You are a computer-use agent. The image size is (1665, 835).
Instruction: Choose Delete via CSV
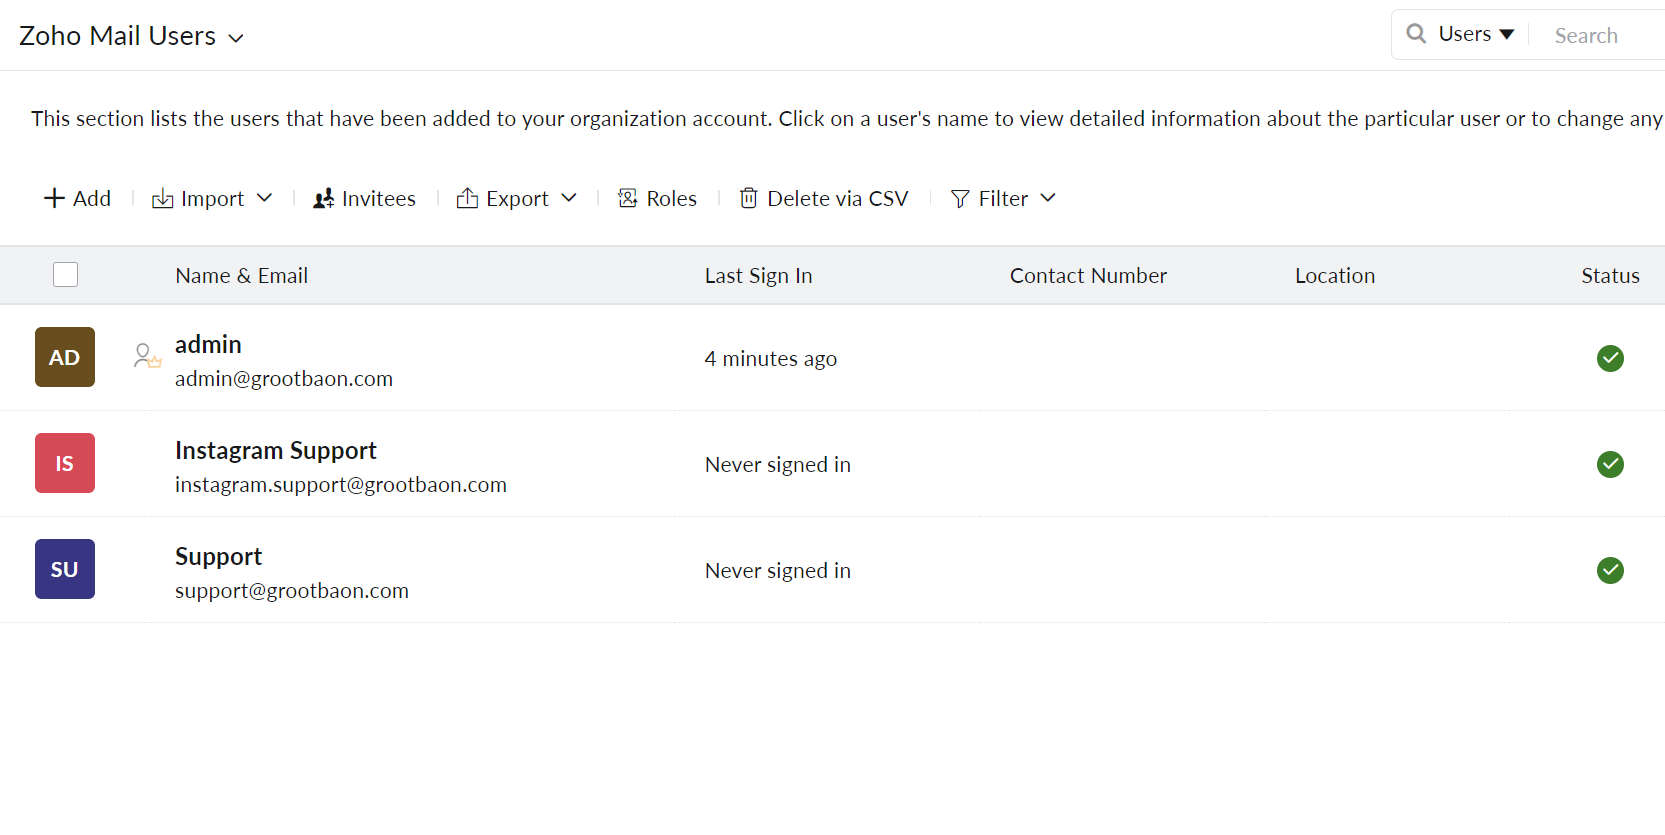point(838,199)
